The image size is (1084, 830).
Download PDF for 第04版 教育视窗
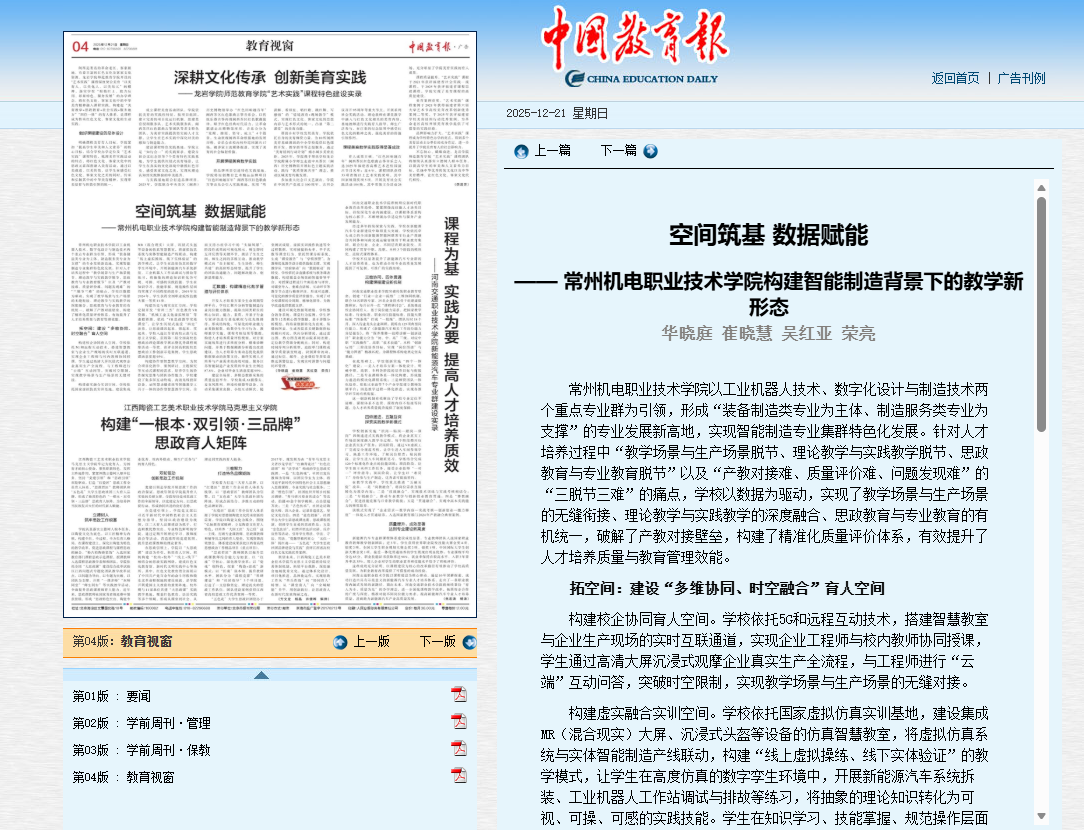pyautogui.click(x=459, y=776)
